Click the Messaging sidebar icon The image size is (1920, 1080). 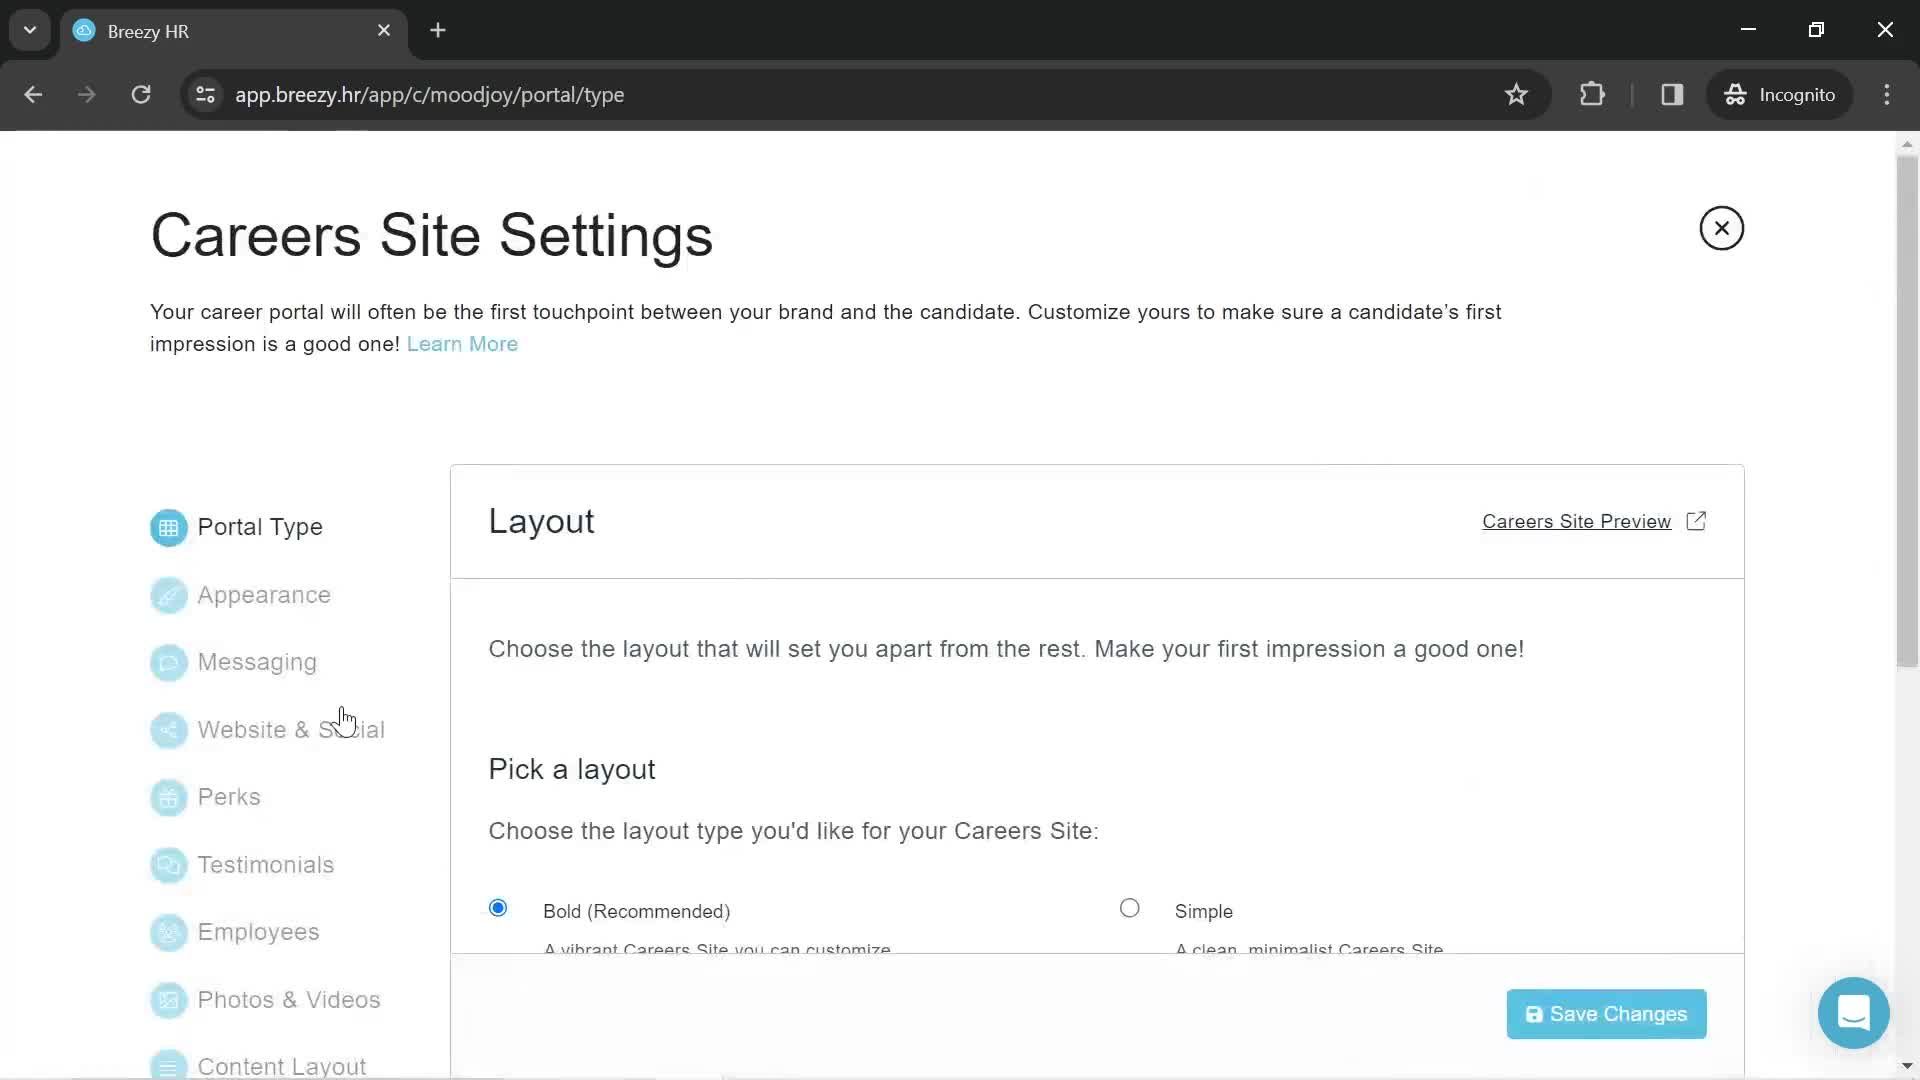point(169,662)
